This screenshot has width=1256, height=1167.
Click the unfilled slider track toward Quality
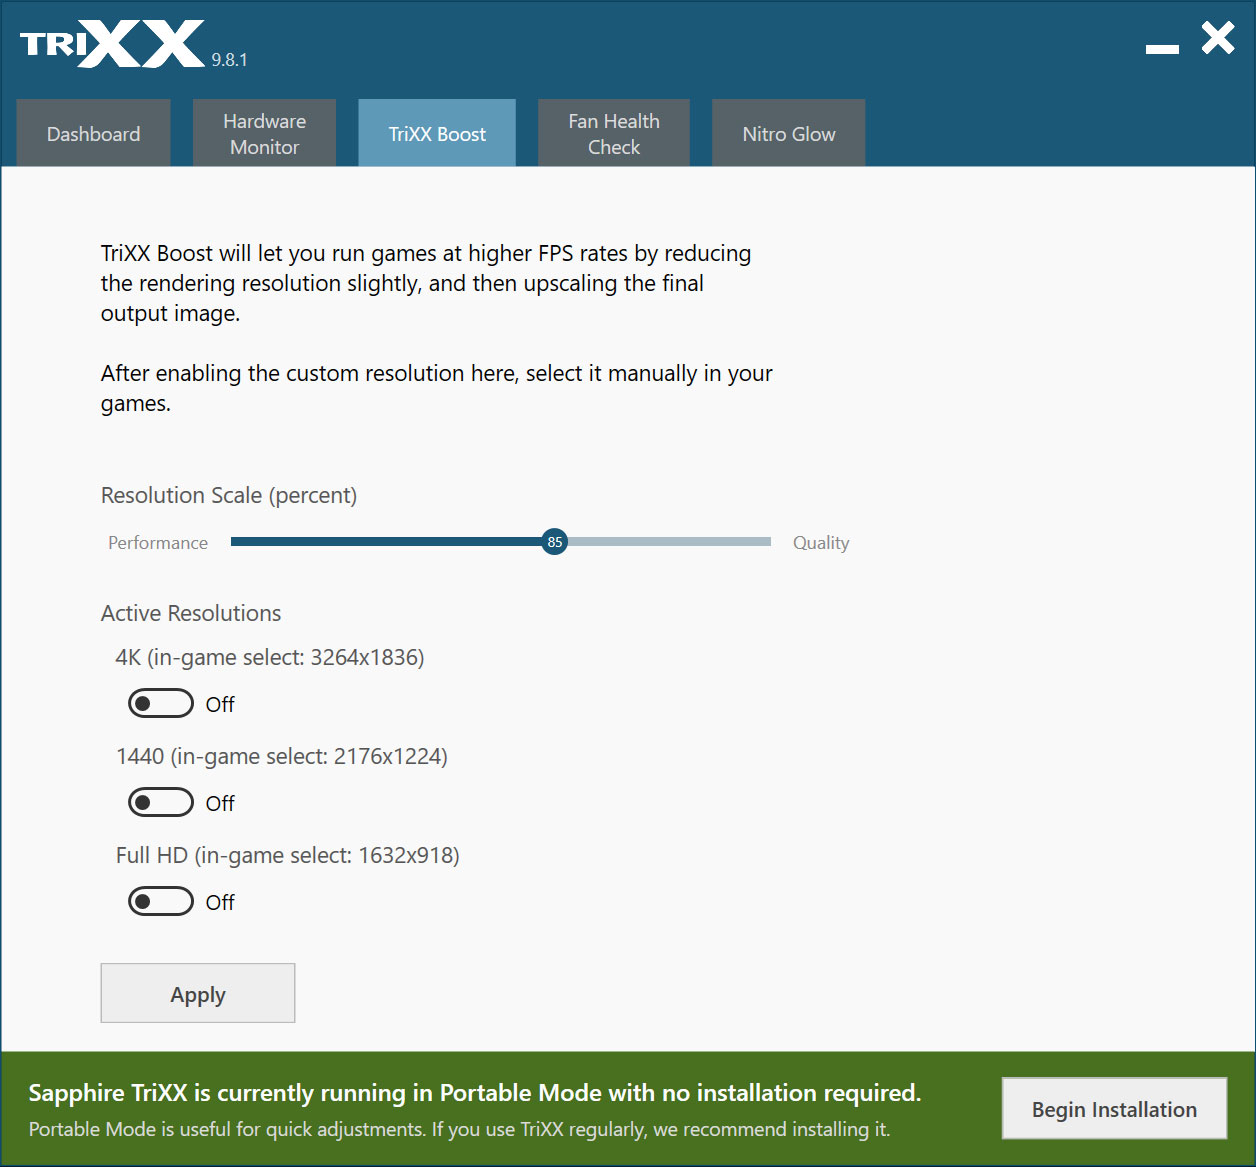tap(670, 542)
